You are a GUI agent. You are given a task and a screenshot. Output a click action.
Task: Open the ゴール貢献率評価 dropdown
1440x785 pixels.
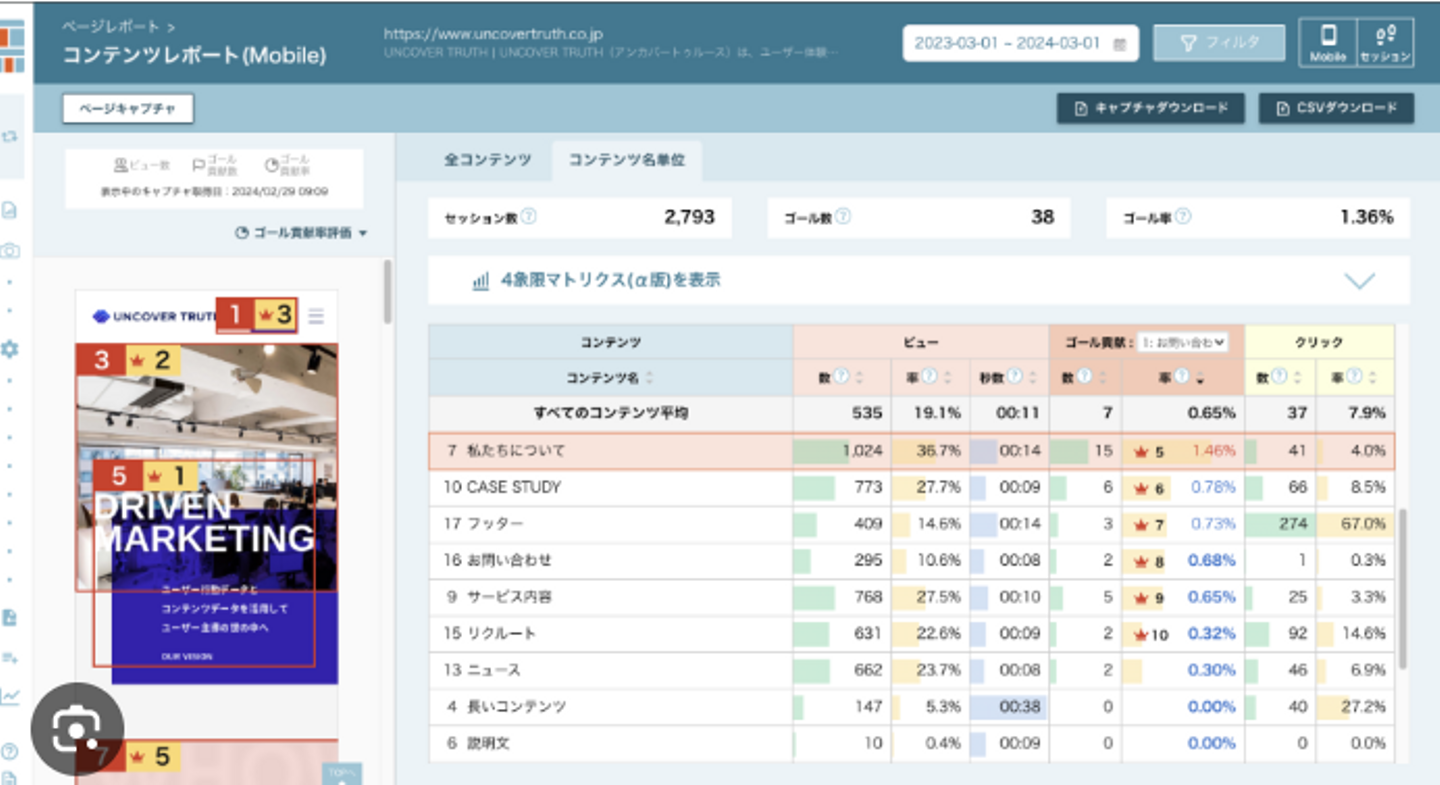point(301,233)
